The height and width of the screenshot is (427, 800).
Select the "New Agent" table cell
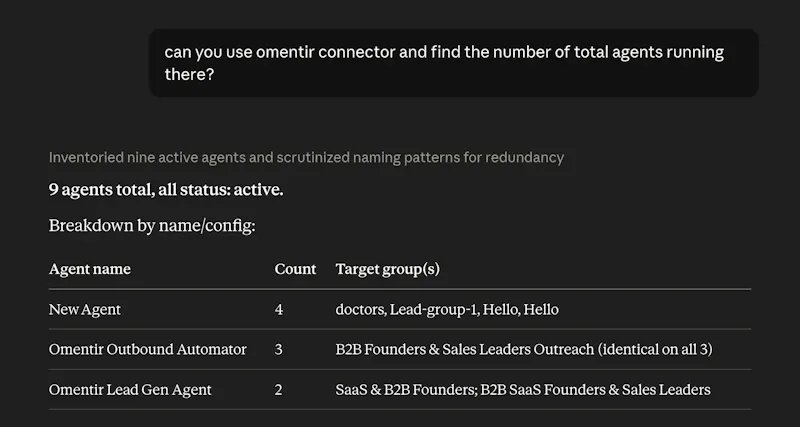pyautogui.click(x=85, y=310)
